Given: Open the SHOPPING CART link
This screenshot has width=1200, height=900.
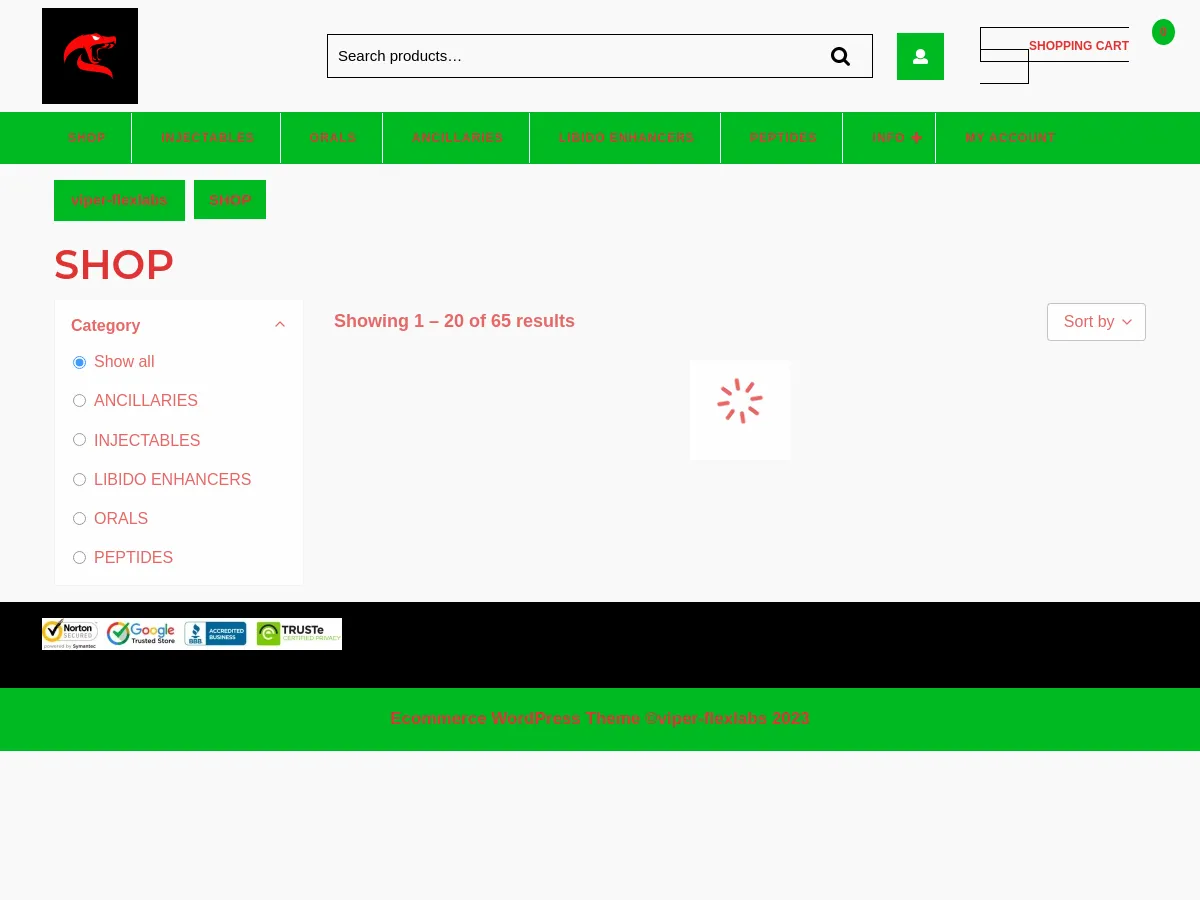Looking at the screenshot, I should 1078,46.
